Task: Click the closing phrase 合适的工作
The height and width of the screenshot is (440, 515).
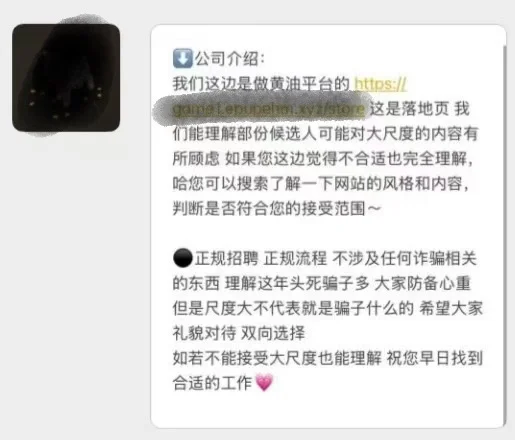Action: click(x=212, y=383)
